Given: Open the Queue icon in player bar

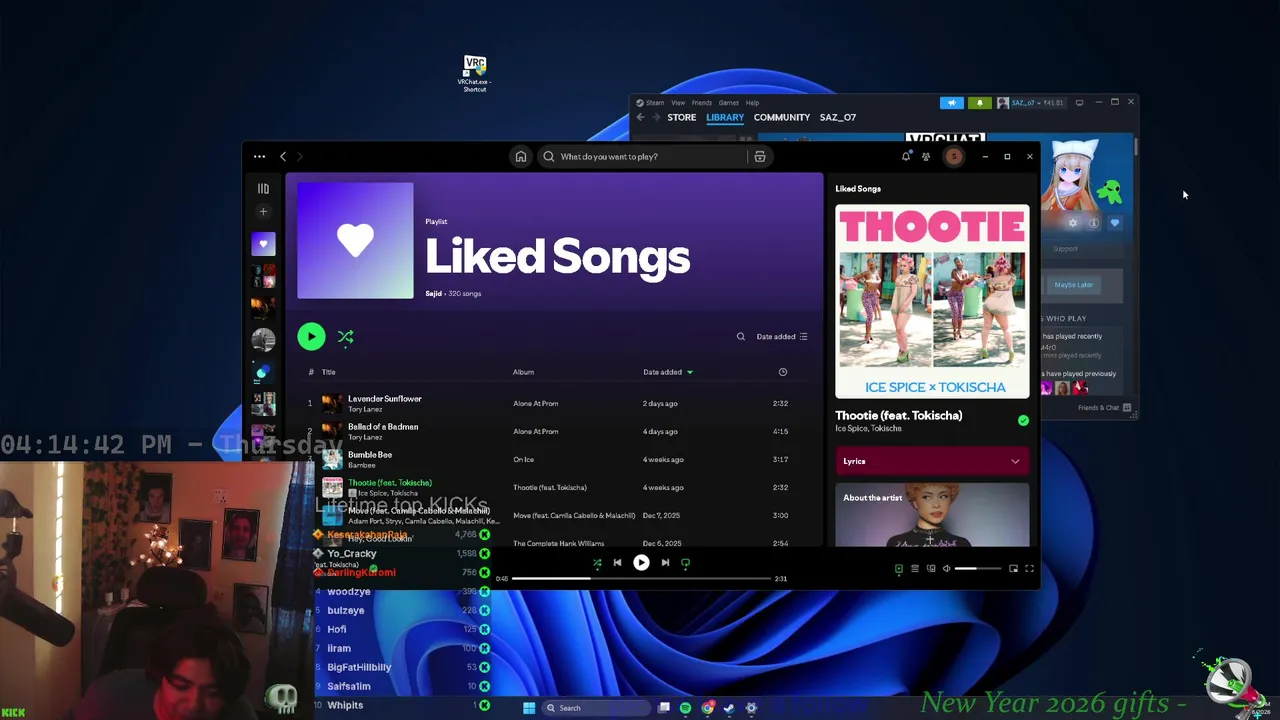Looking at the screenshot, I should (x=914, y=568).
